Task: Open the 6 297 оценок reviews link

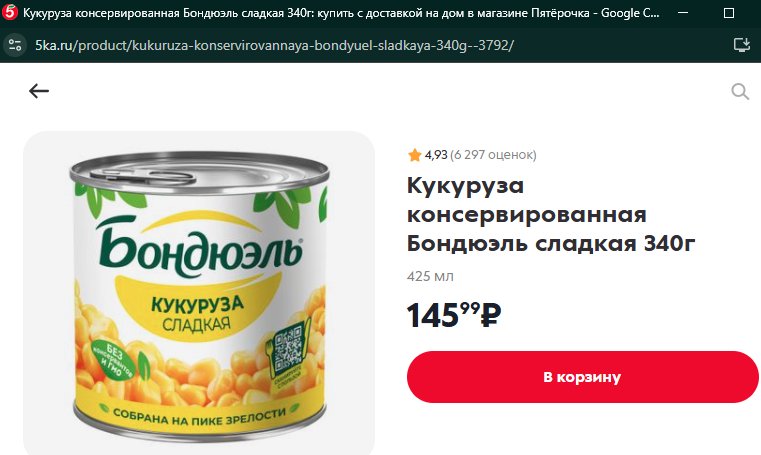Action: [493, 155]
